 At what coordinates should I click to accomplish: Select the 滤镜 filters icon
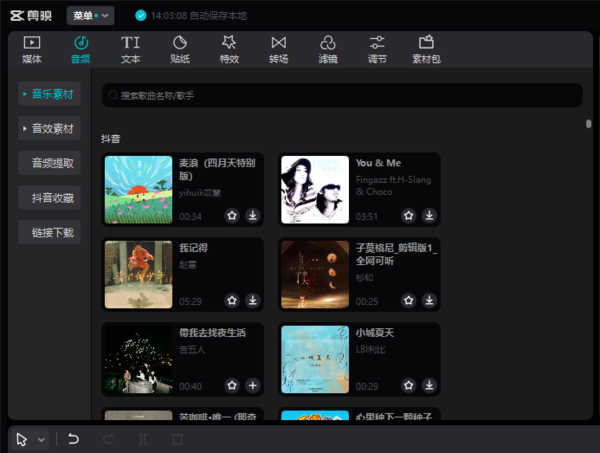click(328, 49)
